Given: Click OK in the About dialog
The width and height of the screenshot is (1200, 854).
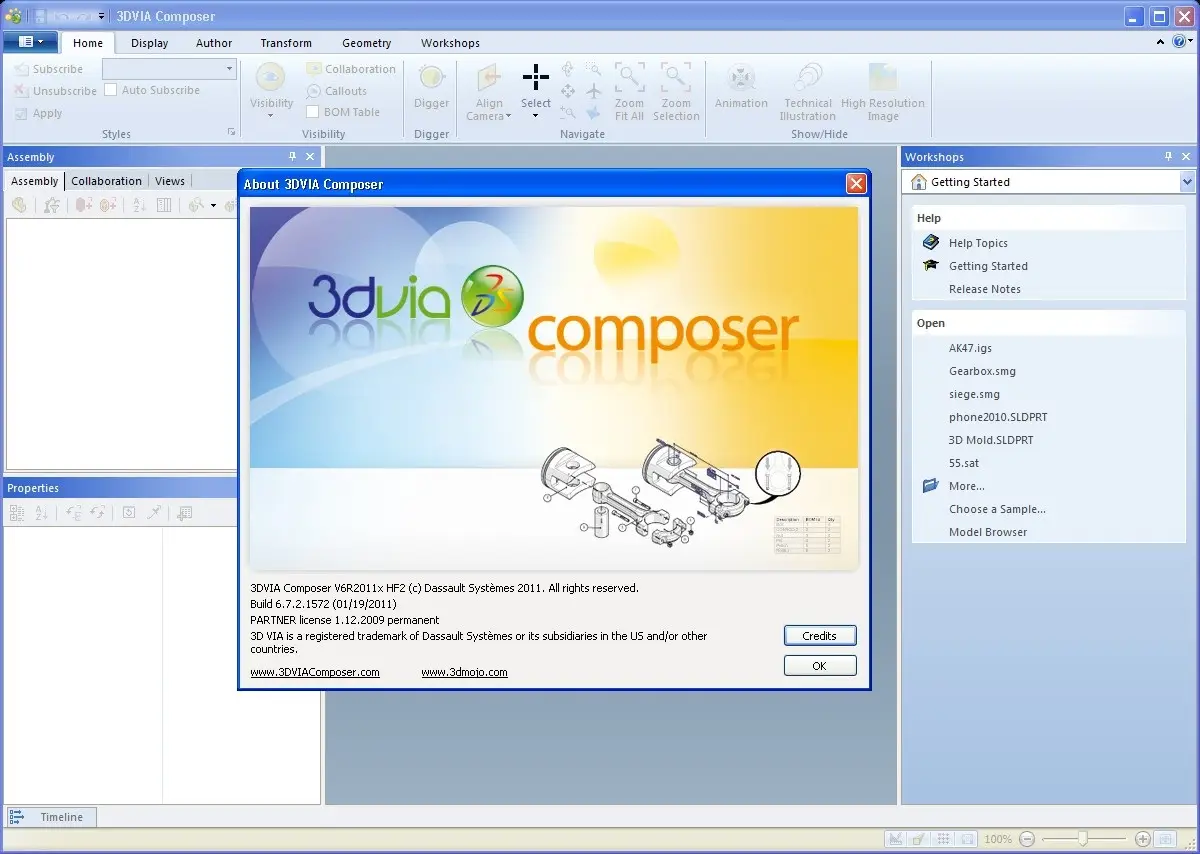Looking at the screenshot, I should point(820,666).
